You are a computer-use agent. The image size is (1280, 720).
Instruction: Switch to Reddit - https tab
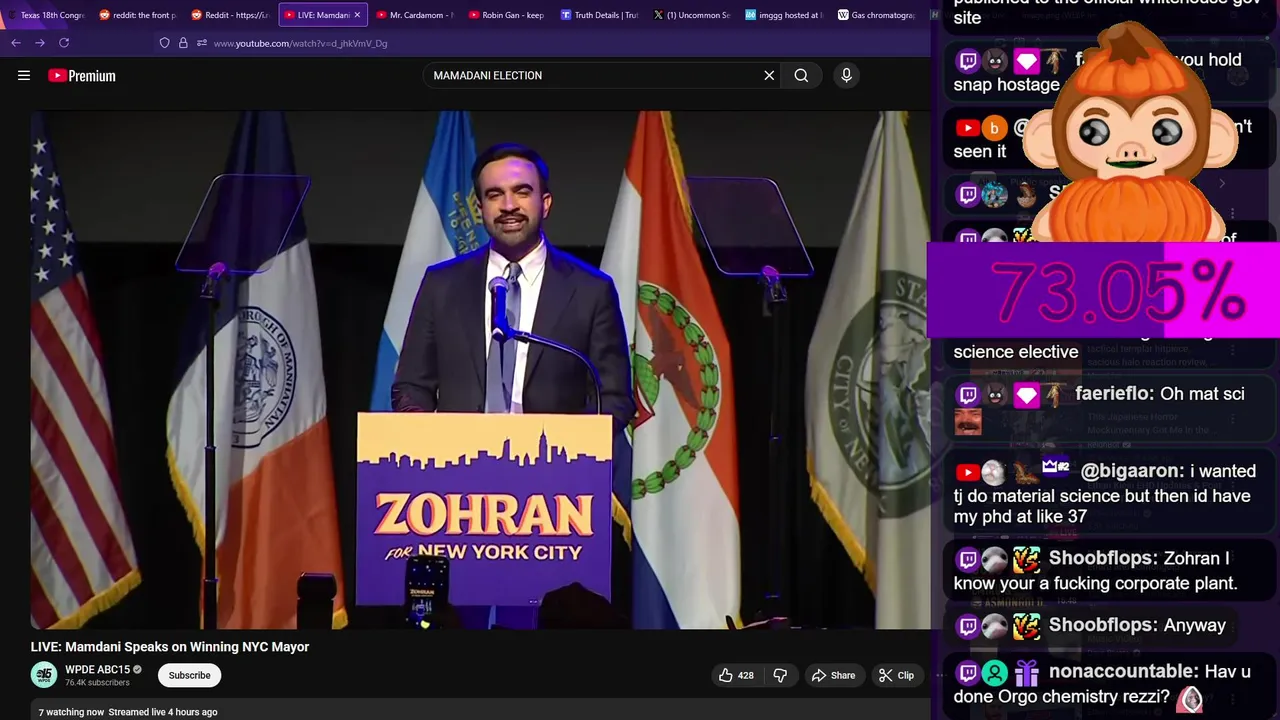230,15
